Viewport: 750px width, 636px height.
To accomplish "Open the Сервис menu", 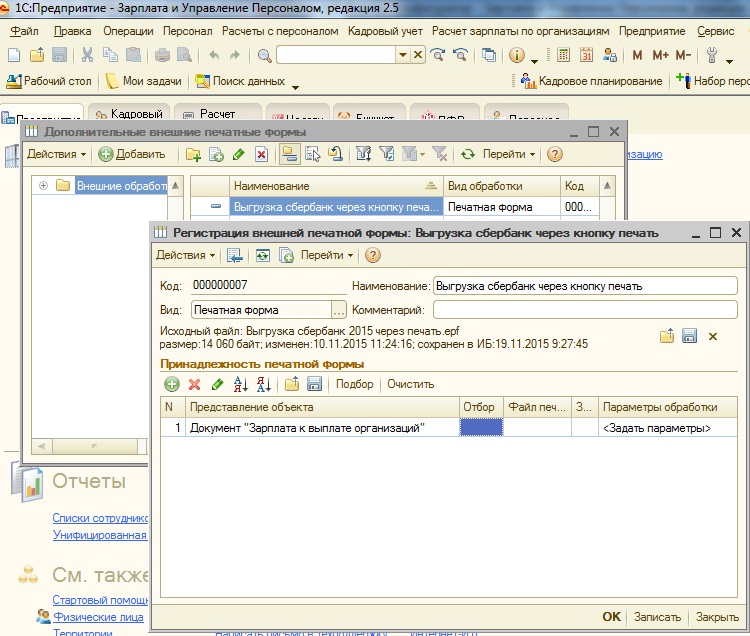I will [x=715, y=31].
